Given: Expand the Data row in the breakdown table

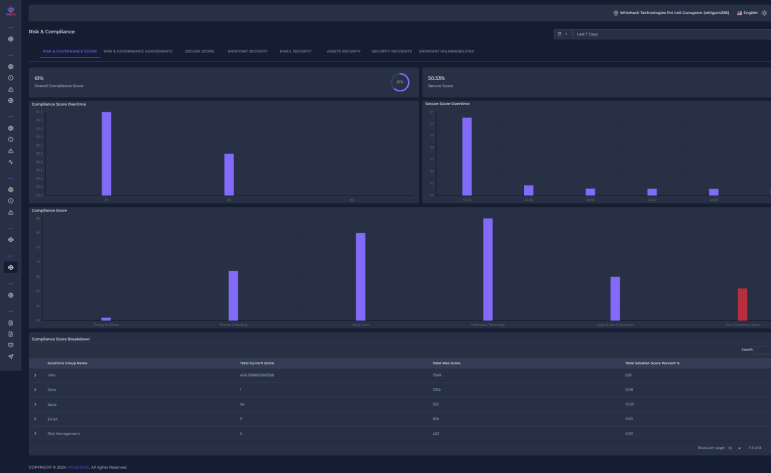Looking at the screenshot, I should (x=35, y=389).
